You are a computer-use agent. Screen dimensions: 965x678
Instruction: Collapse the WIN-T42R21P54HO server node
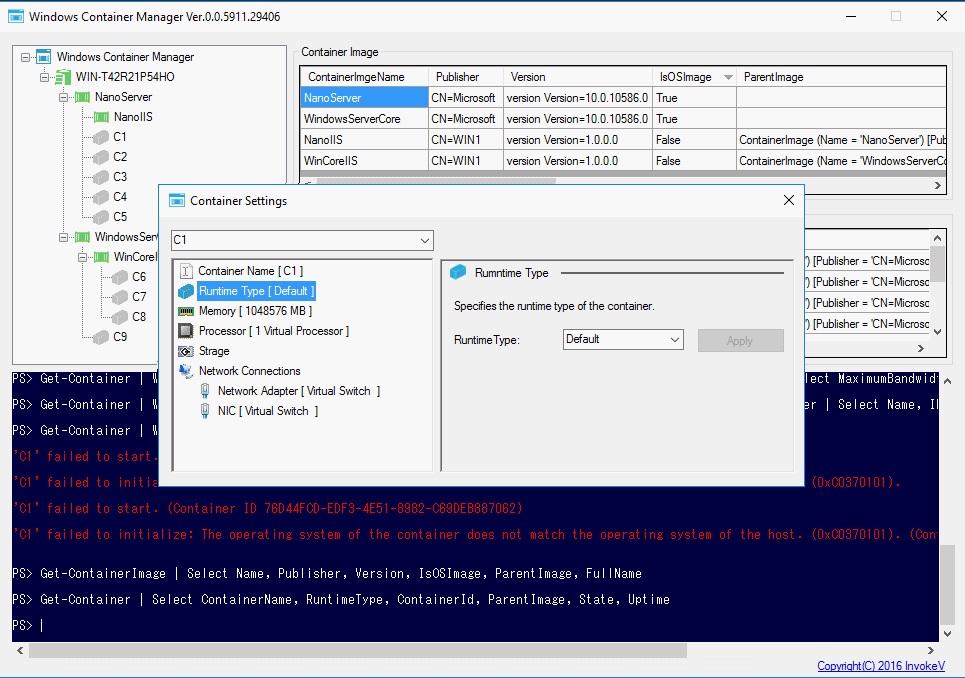(x=44, y=77)
